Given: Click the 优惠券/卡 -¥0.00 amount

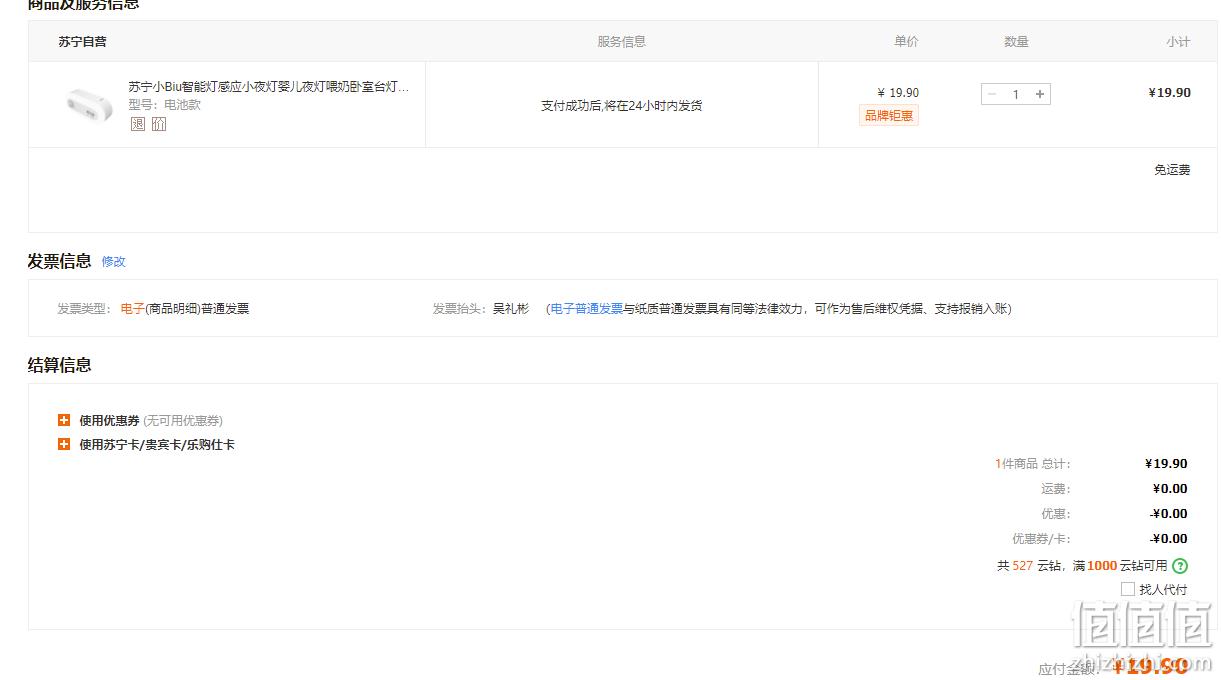Looking at the screenshot, I should (1168, 539).
